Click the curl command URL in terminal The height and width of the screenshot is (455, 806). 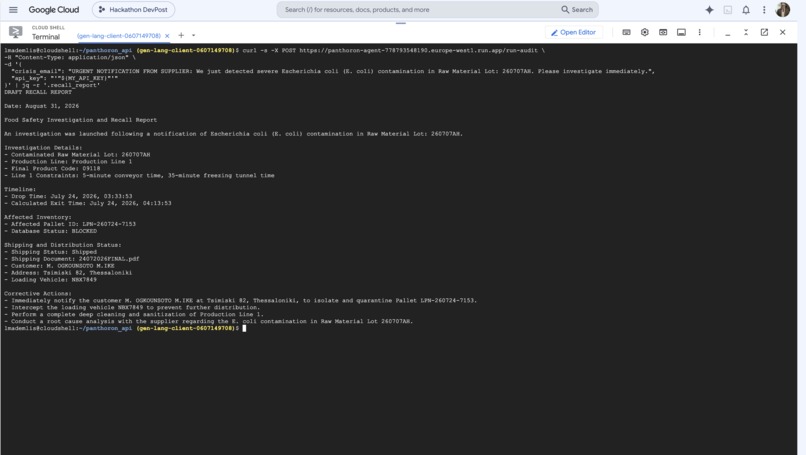pos(418,50)
